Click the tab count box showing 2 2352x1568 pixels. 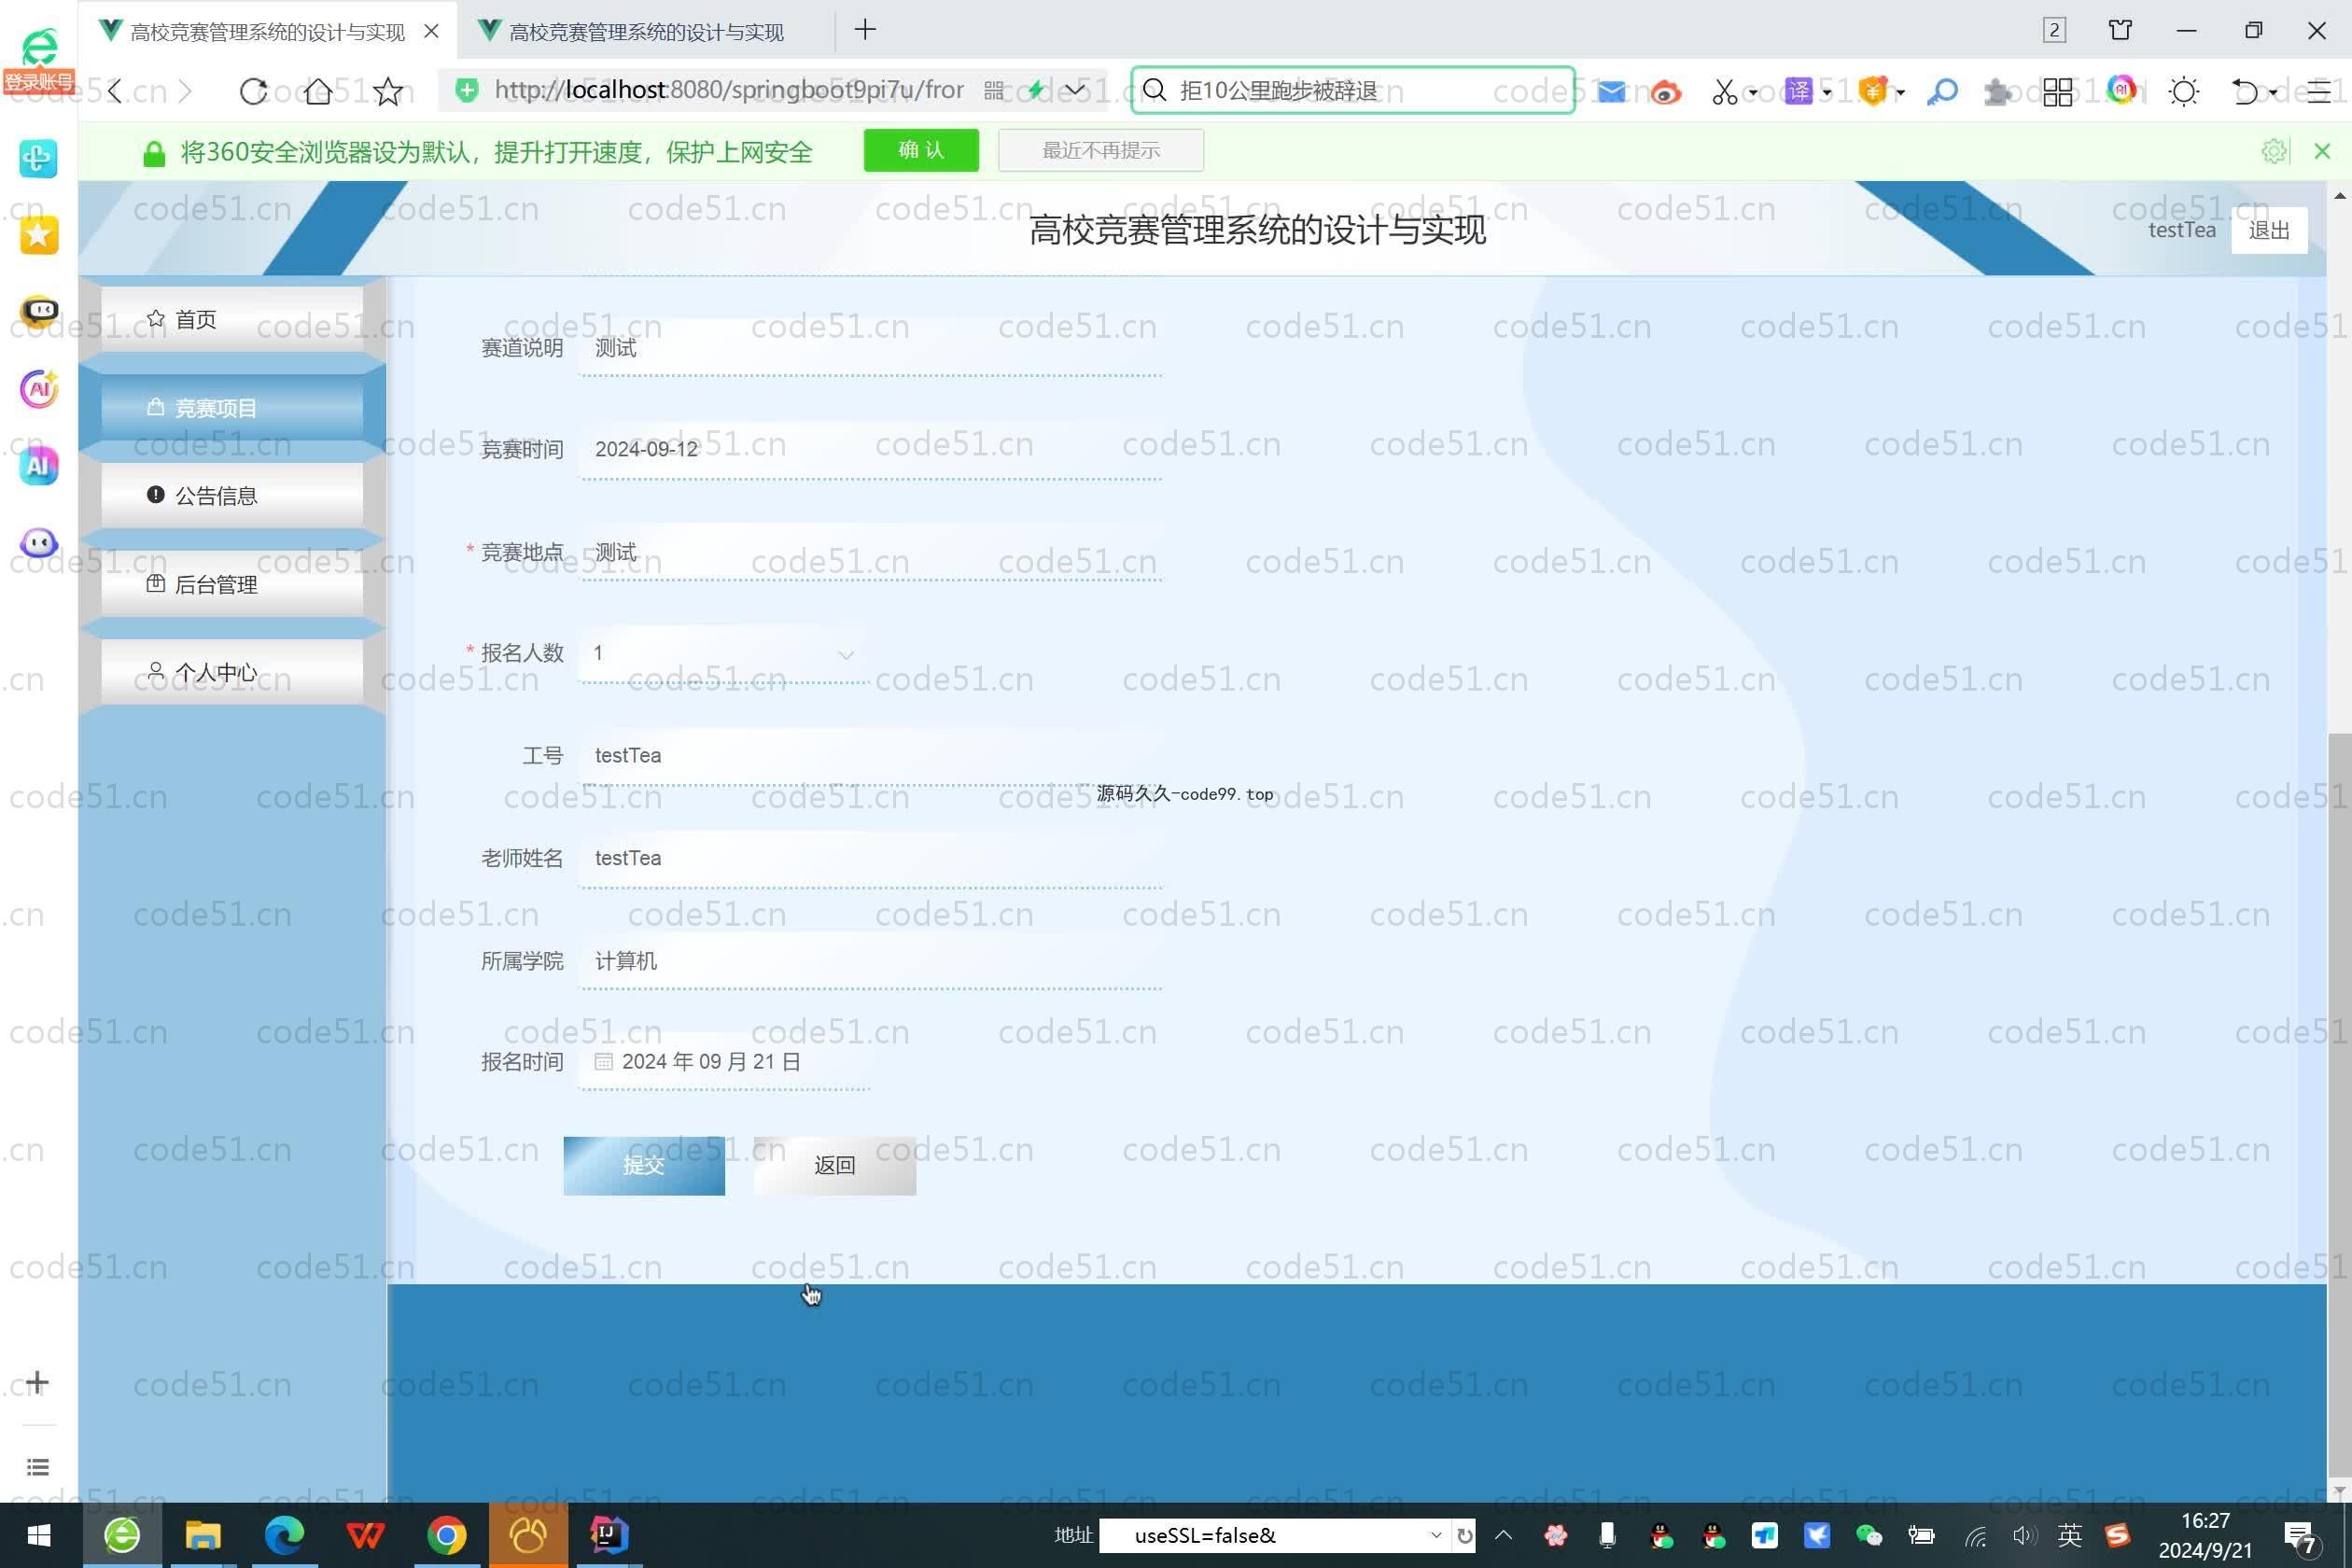point(2054,30)
